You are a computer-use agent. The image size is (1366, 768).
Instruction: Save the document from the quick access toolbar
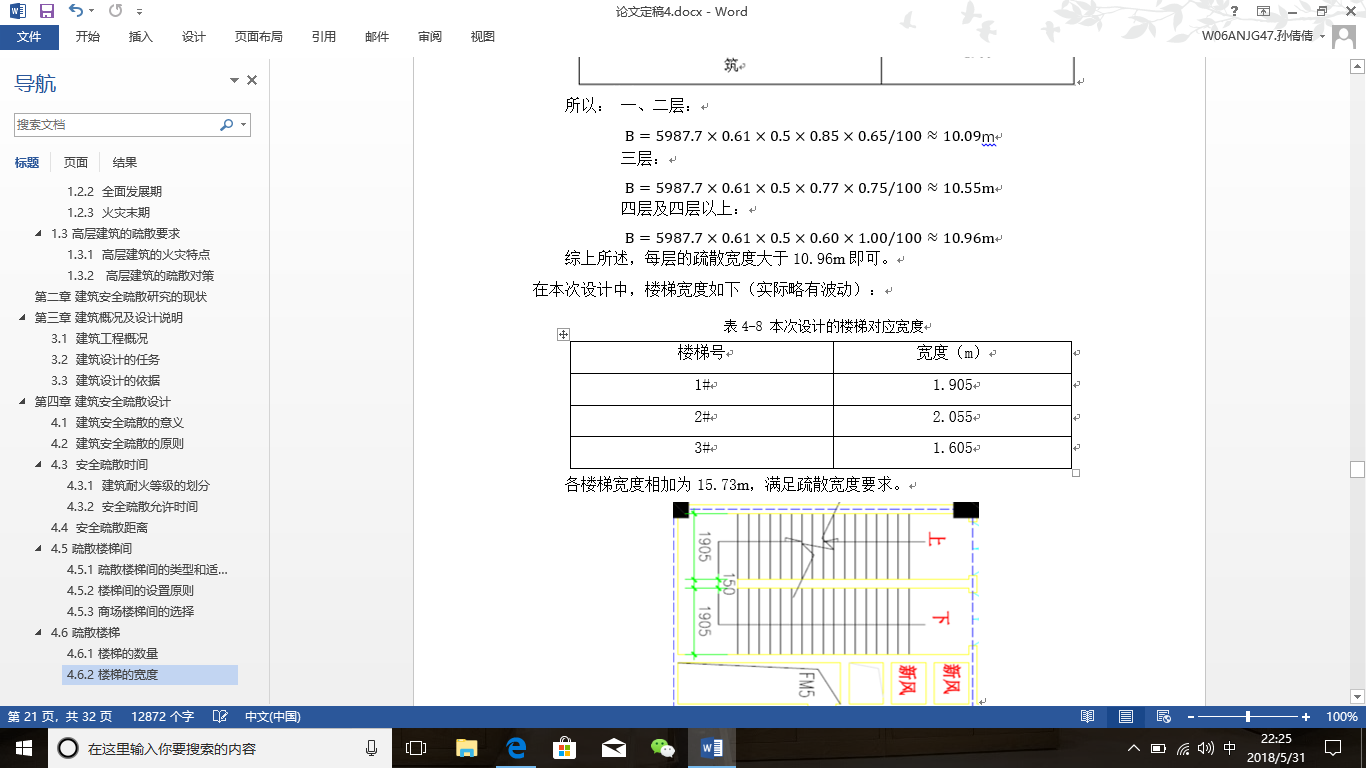[47, 11]
